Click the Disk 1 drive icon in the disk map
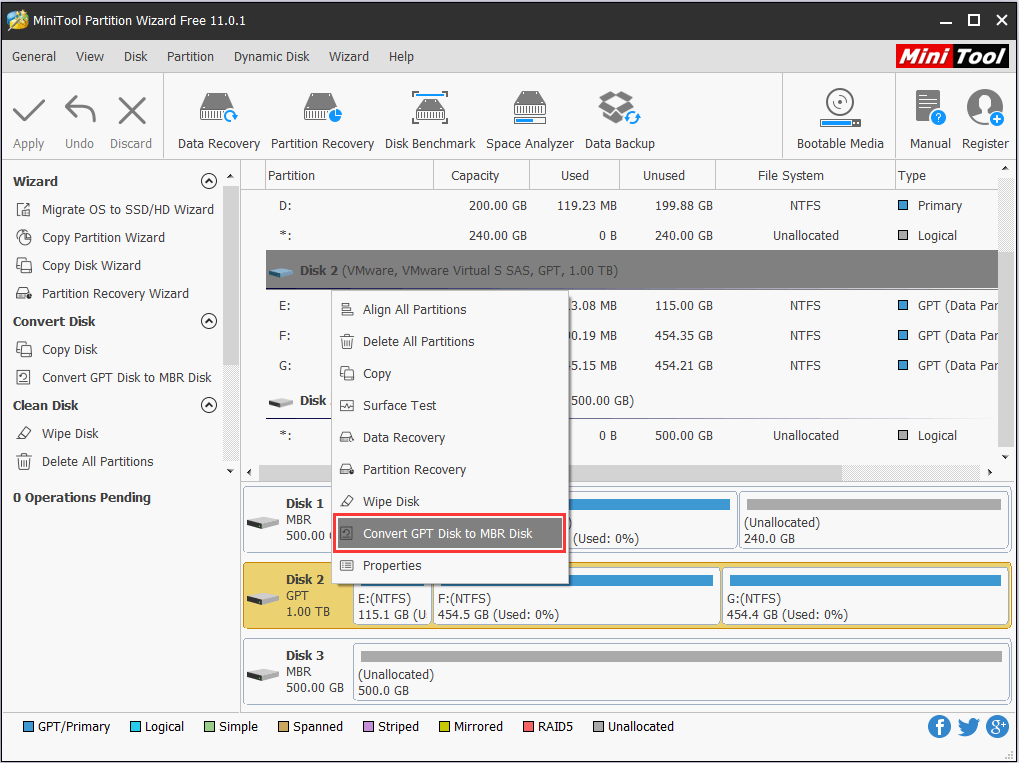This screenshot has height=763, width=1019. coord(263,522)
